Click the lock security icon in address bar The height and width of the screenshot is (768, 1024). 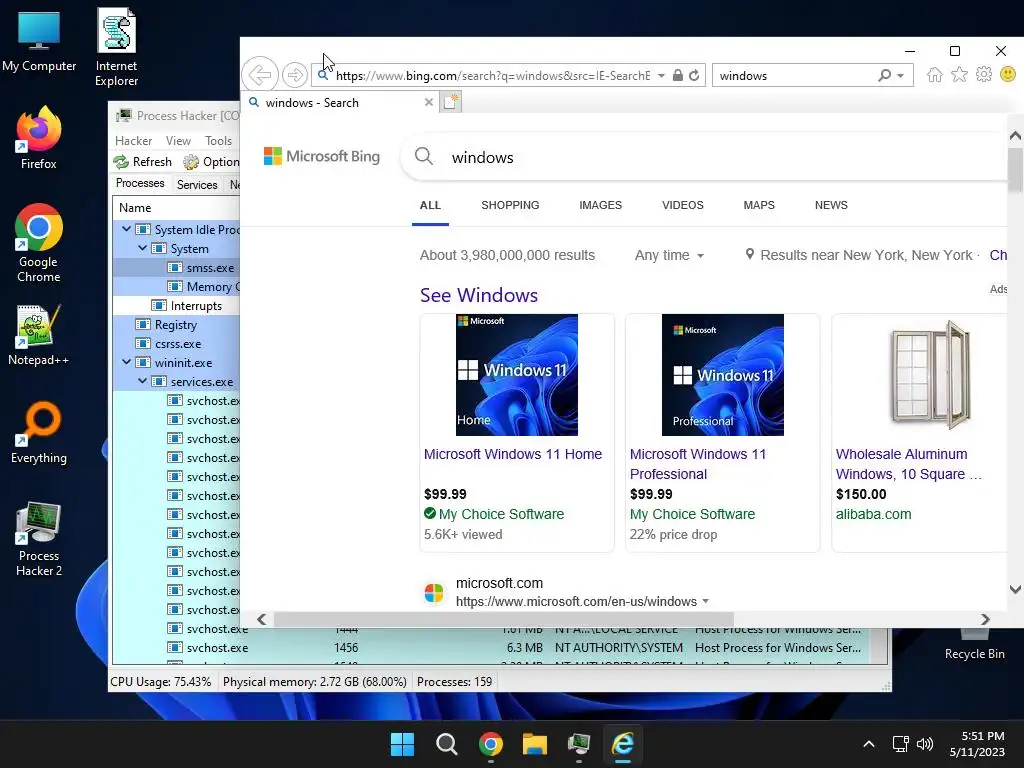[678, 76]
